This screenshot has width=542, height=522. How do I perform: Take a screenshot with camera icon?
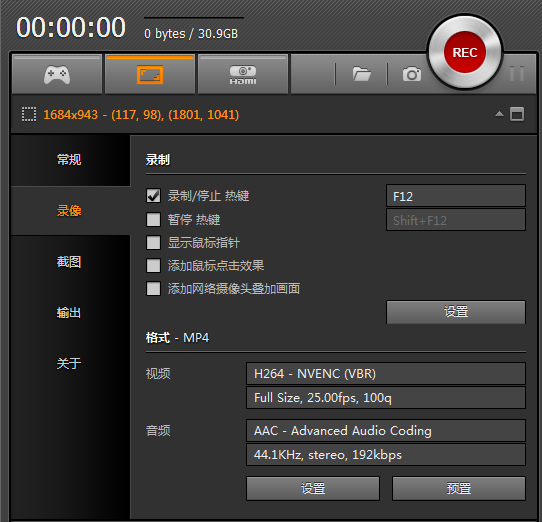412,74
